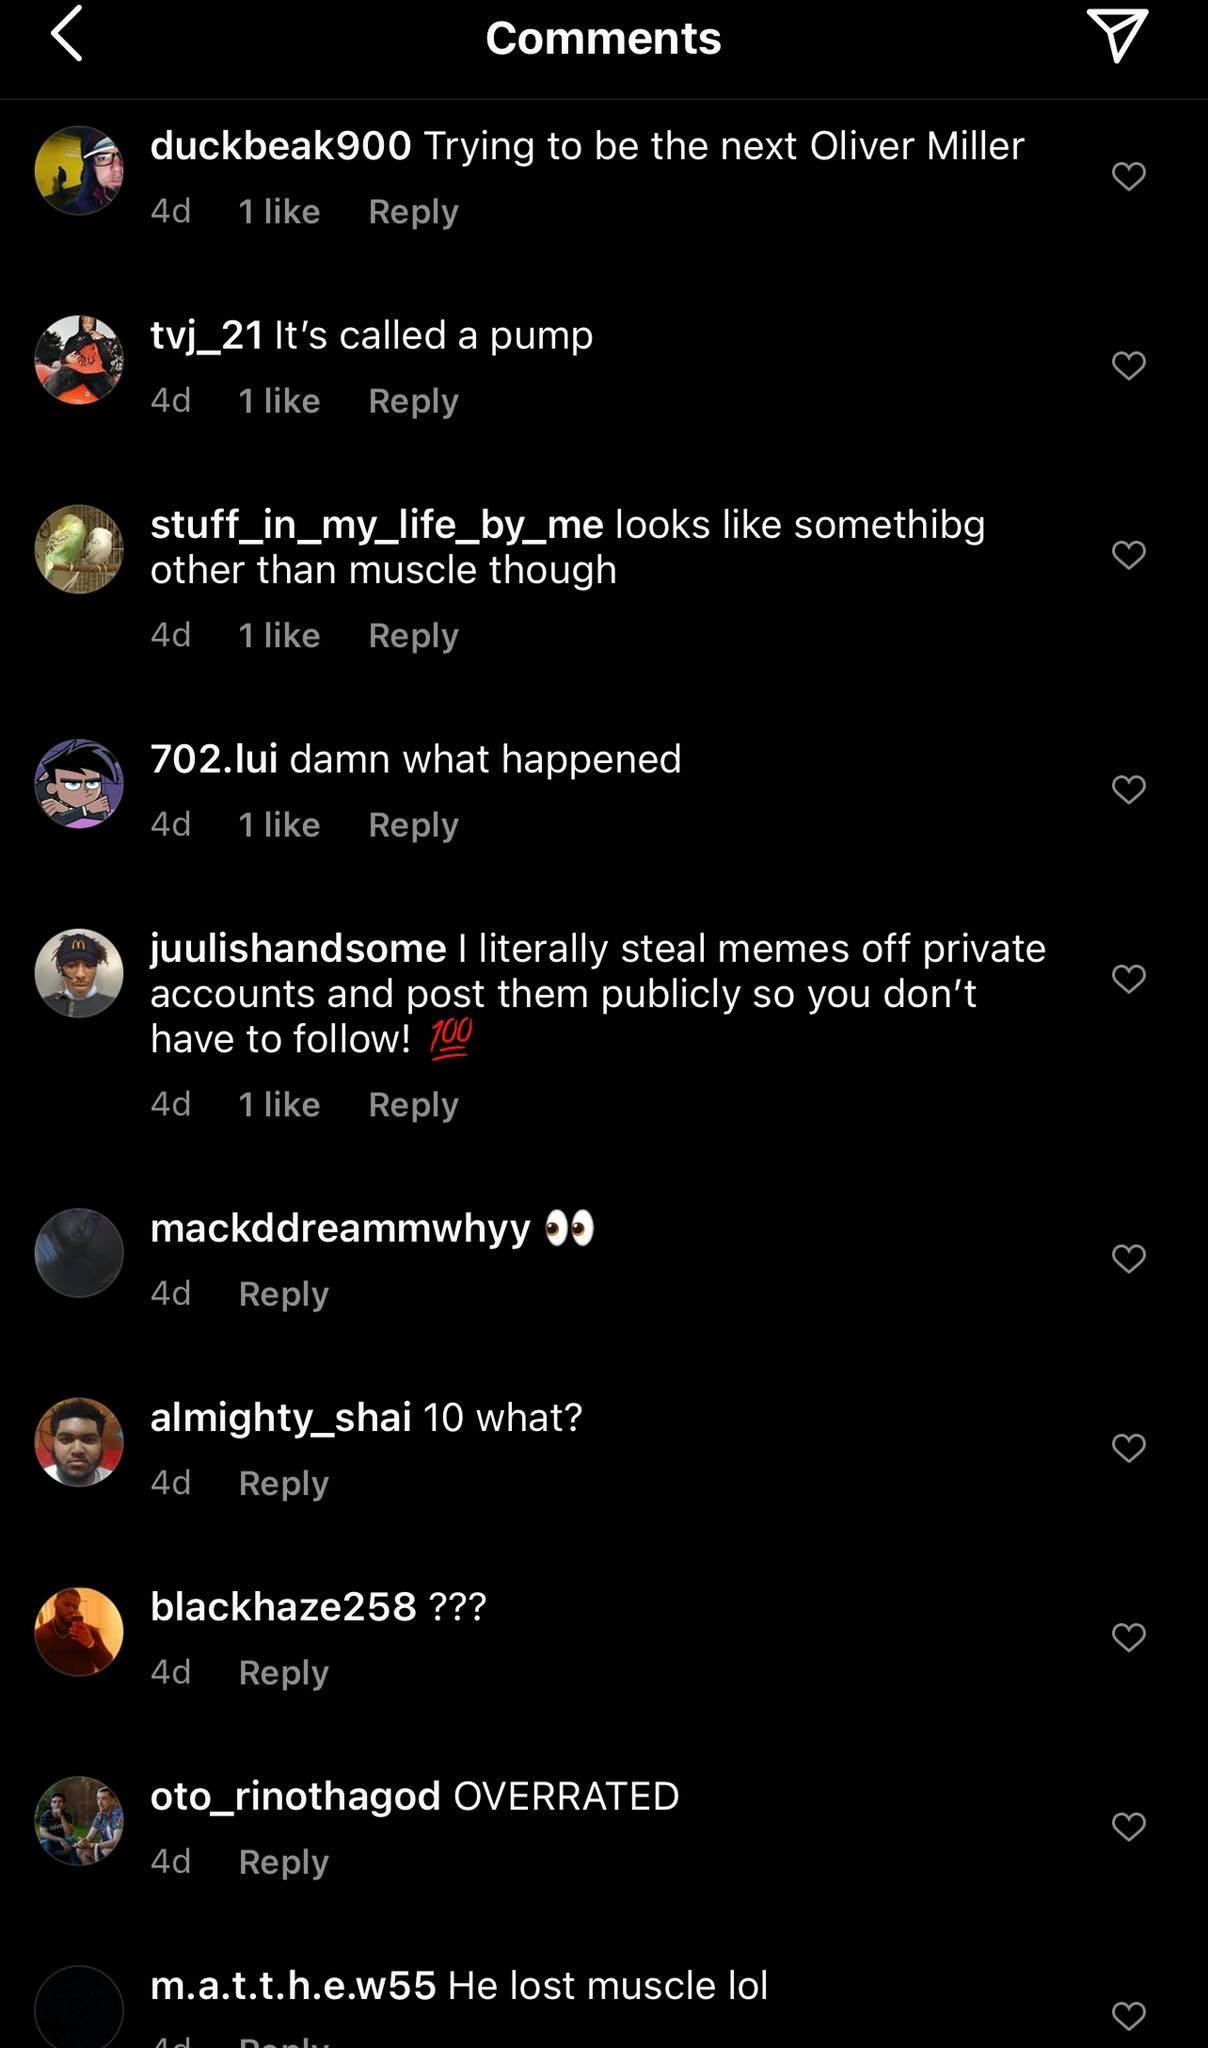1208x2048 pixels.
Task: Like blackhaze258's '???' comment
Action: point(1128,1636)
